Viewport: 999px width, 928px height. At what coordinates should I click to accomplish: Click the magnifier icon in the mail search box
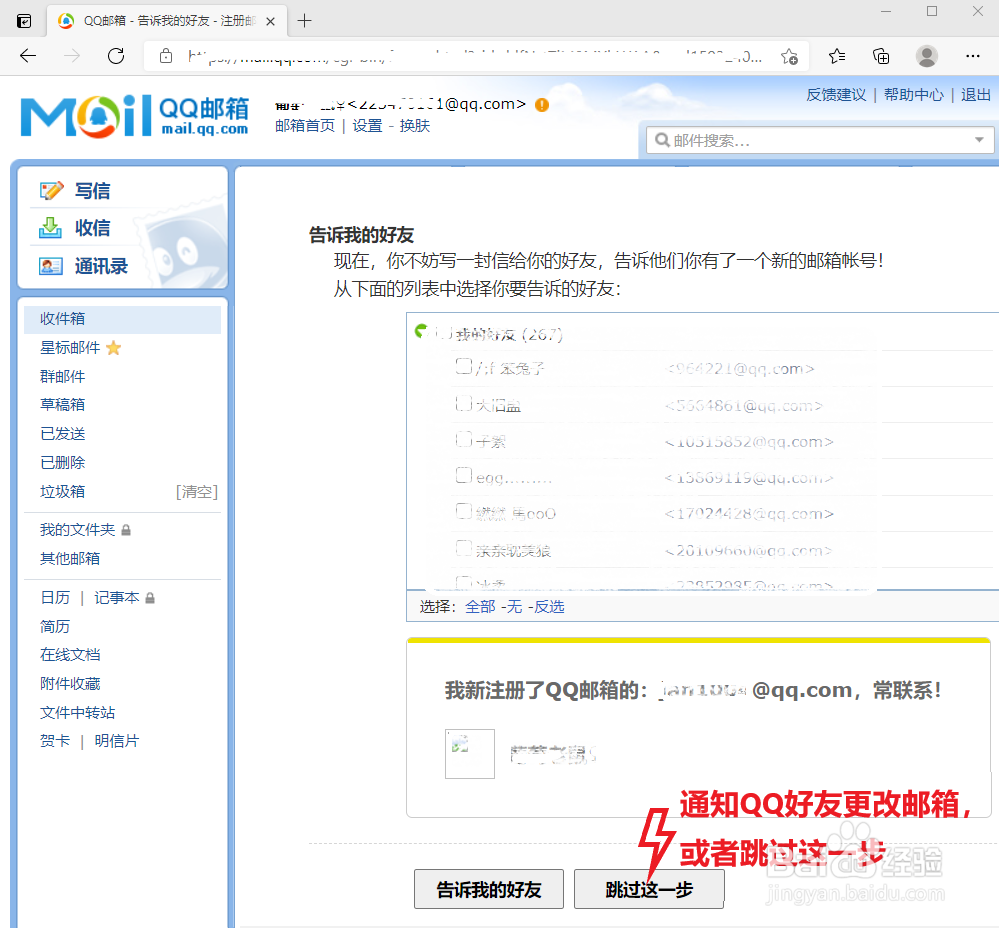[x=662, y=139]
